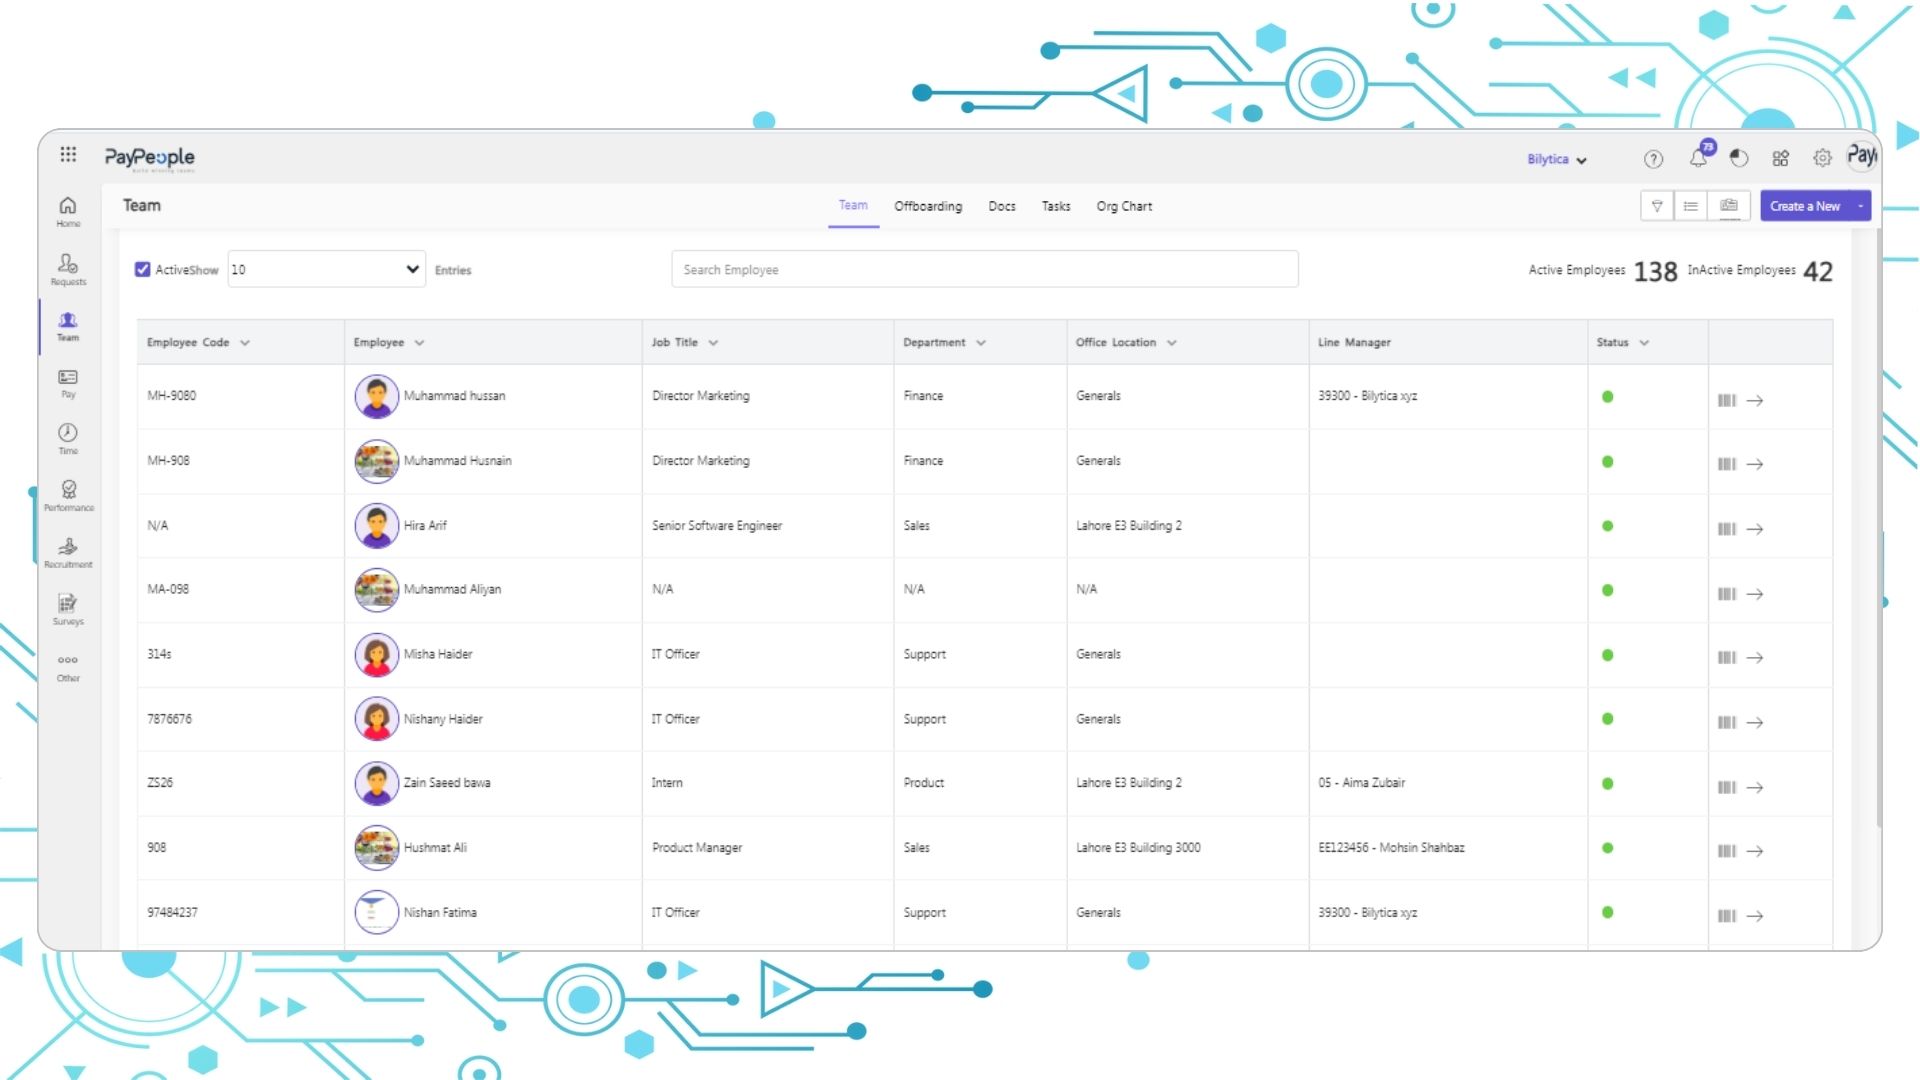Open the Show entries count dropdown
The image size is (1920, 1080).
click(326, 269)
